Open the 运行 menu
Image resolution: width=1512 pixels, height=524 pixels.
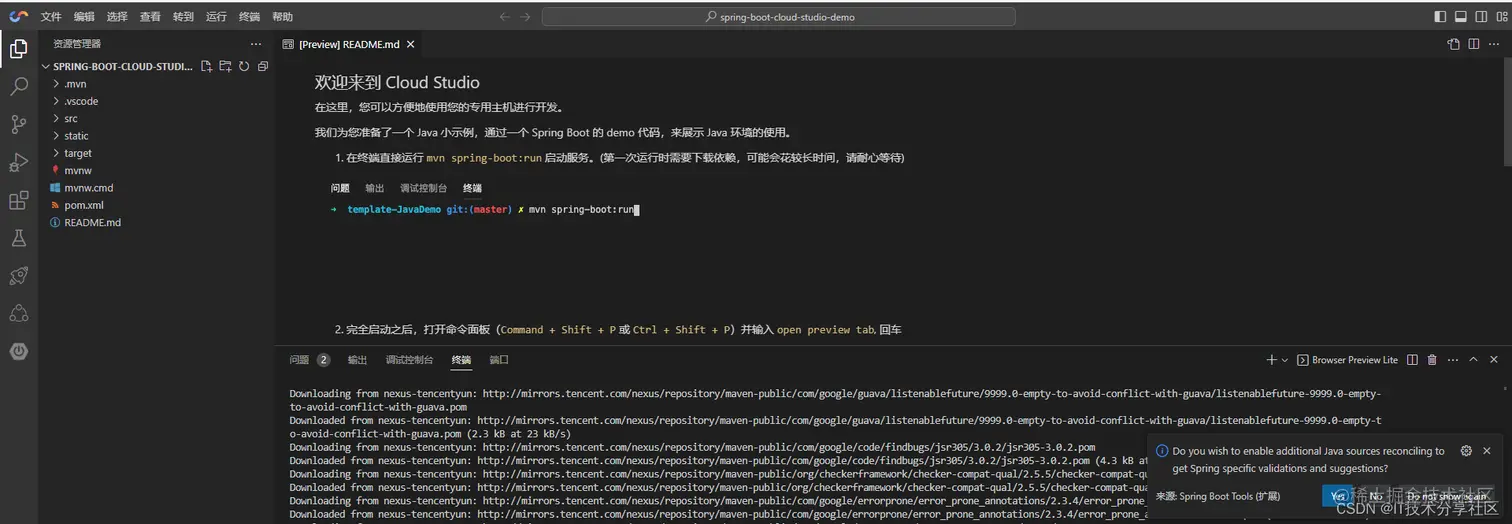[216, 17]
